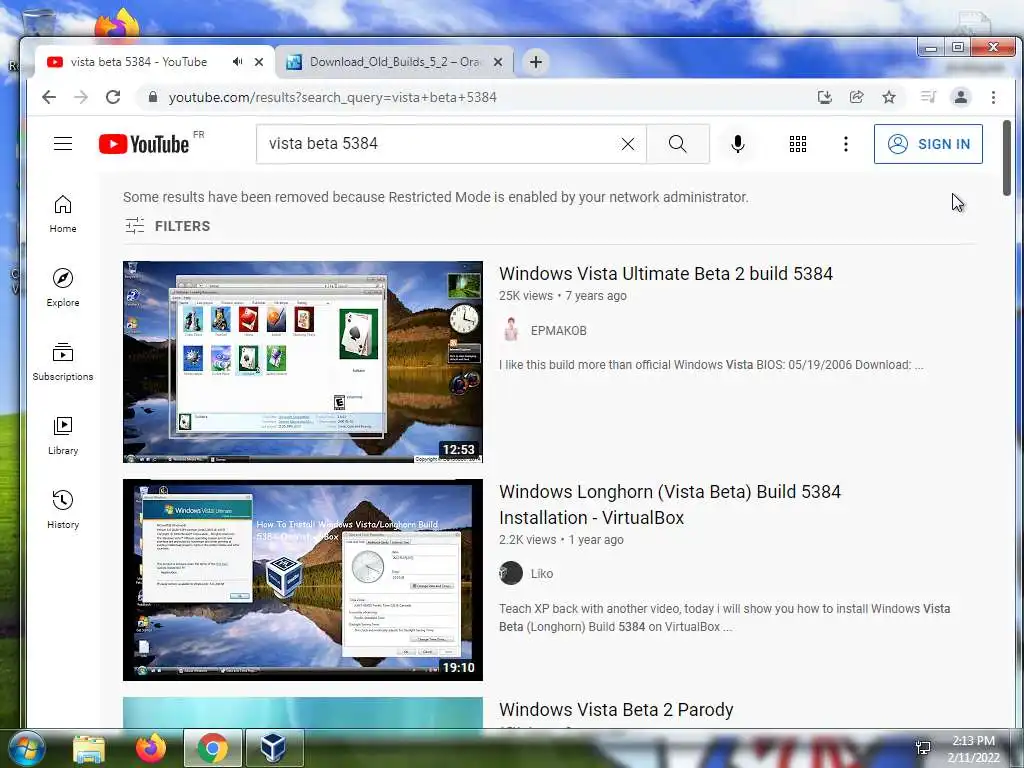Click inside the YouTube search field

(438, 144)
